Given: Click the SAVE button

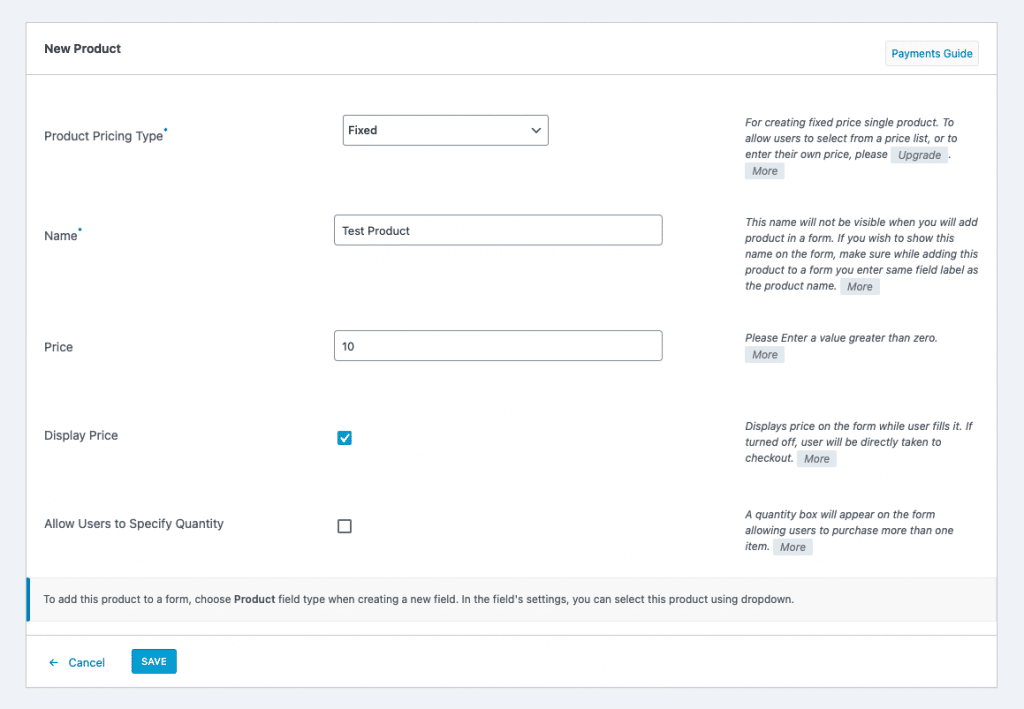Looking at the screenshot, I should (x=153, y=661).
